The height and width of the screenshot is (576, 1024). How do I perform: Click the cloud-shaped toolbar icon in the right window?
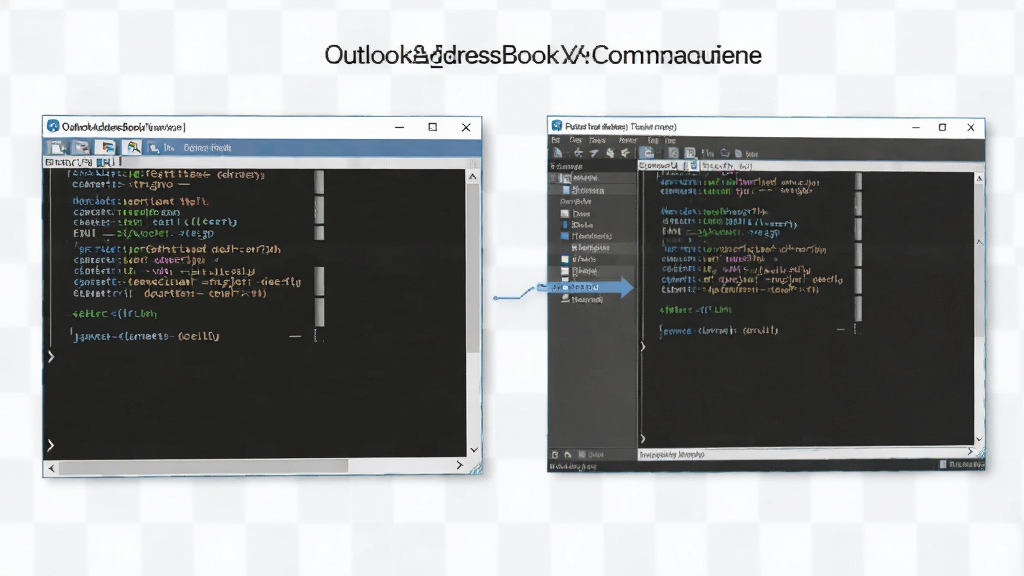[x=724, y=153]
